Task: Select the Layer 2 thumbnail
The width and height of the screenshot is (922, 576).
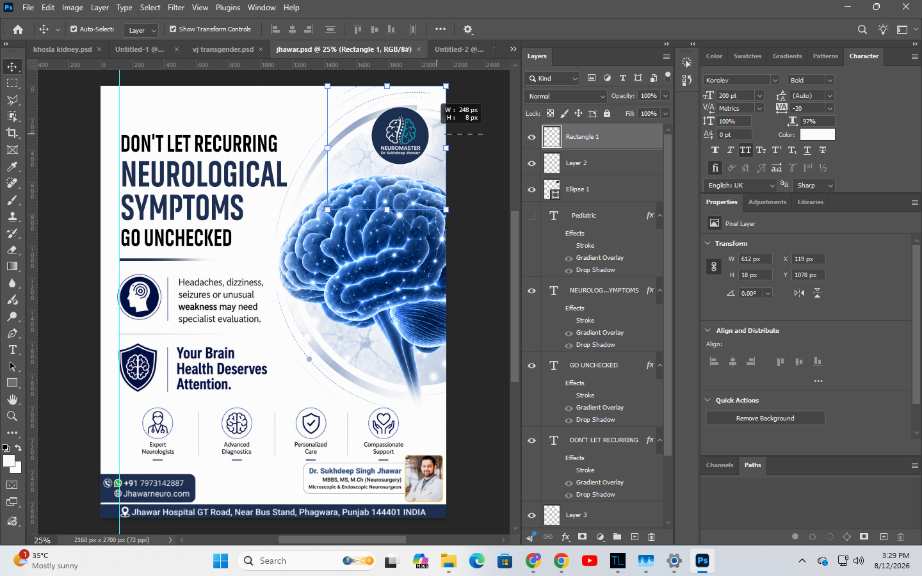Action: (552, 163)
